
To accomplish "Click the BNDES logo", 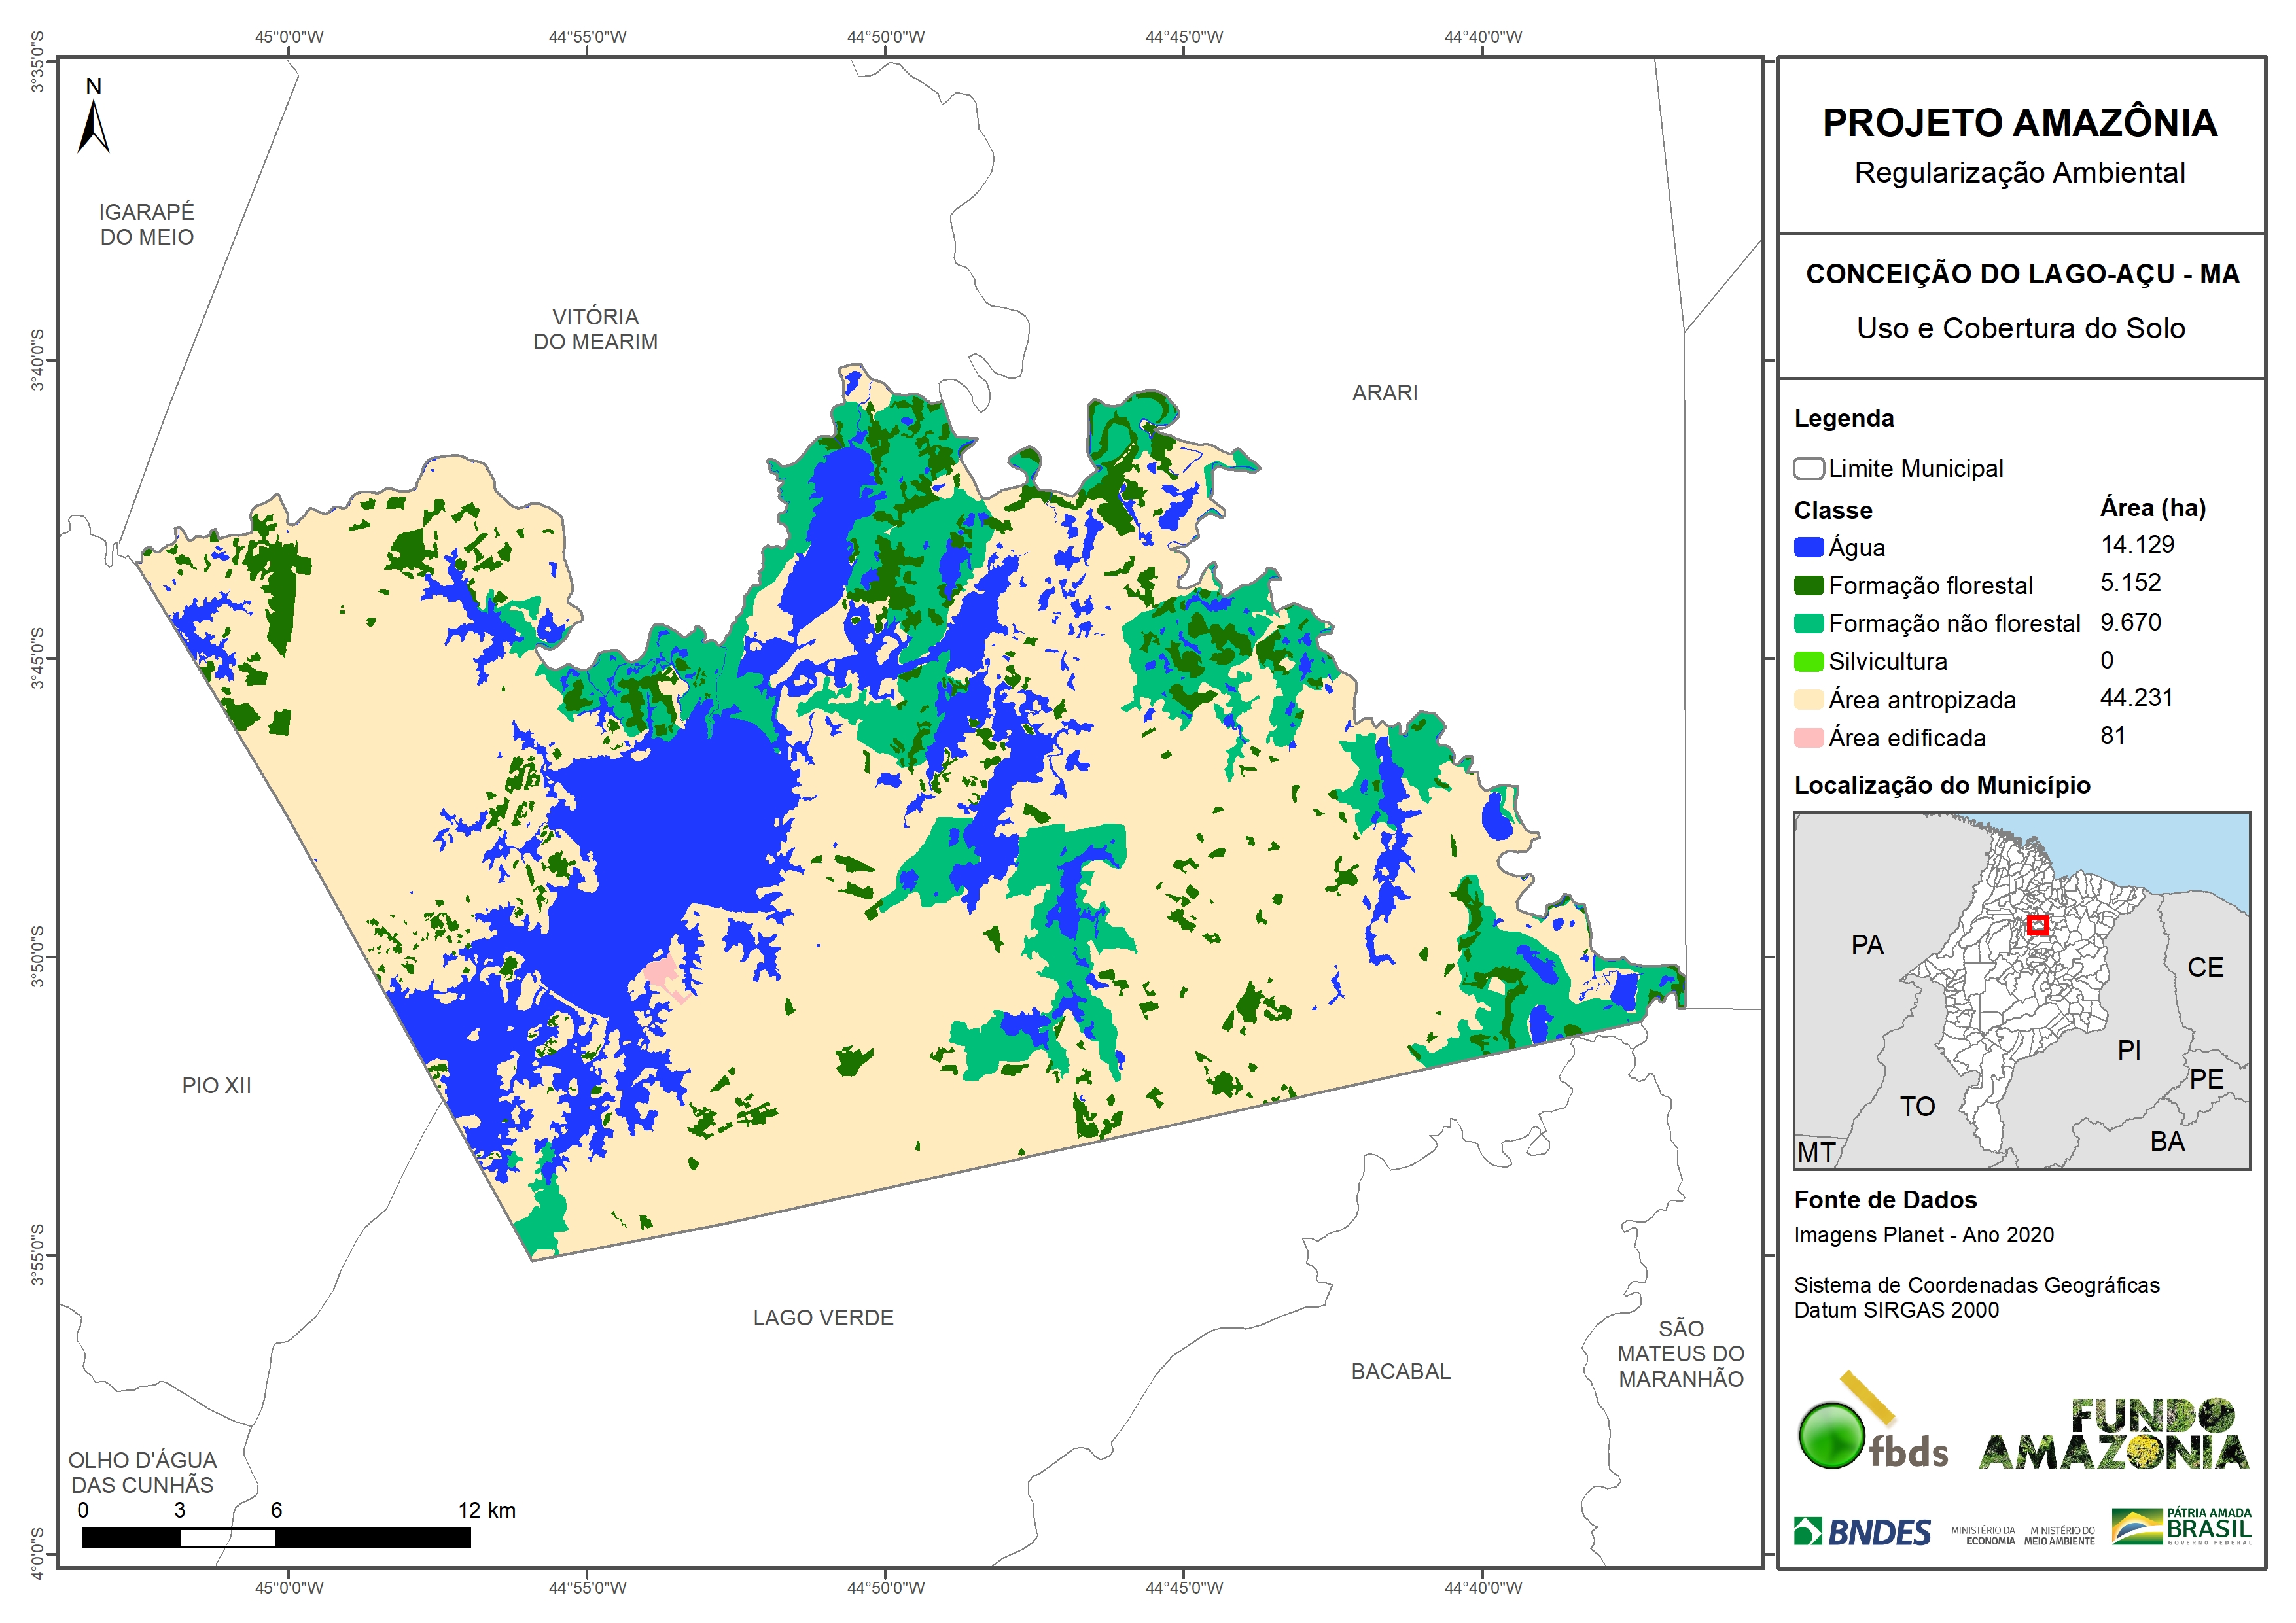I will pos(1862,1531).
